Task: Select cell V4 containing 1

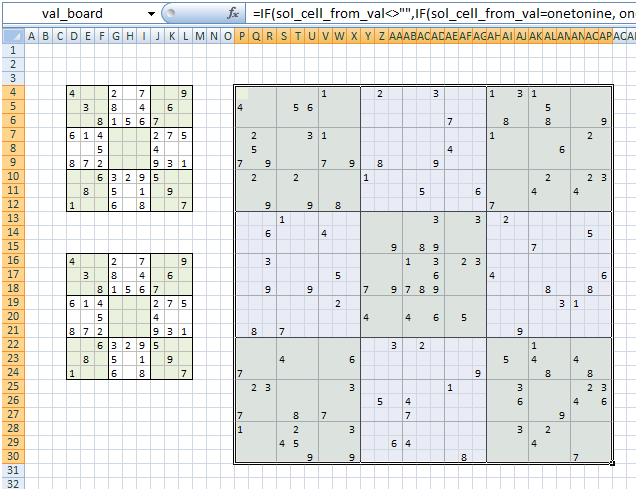Action: point(326,94)
